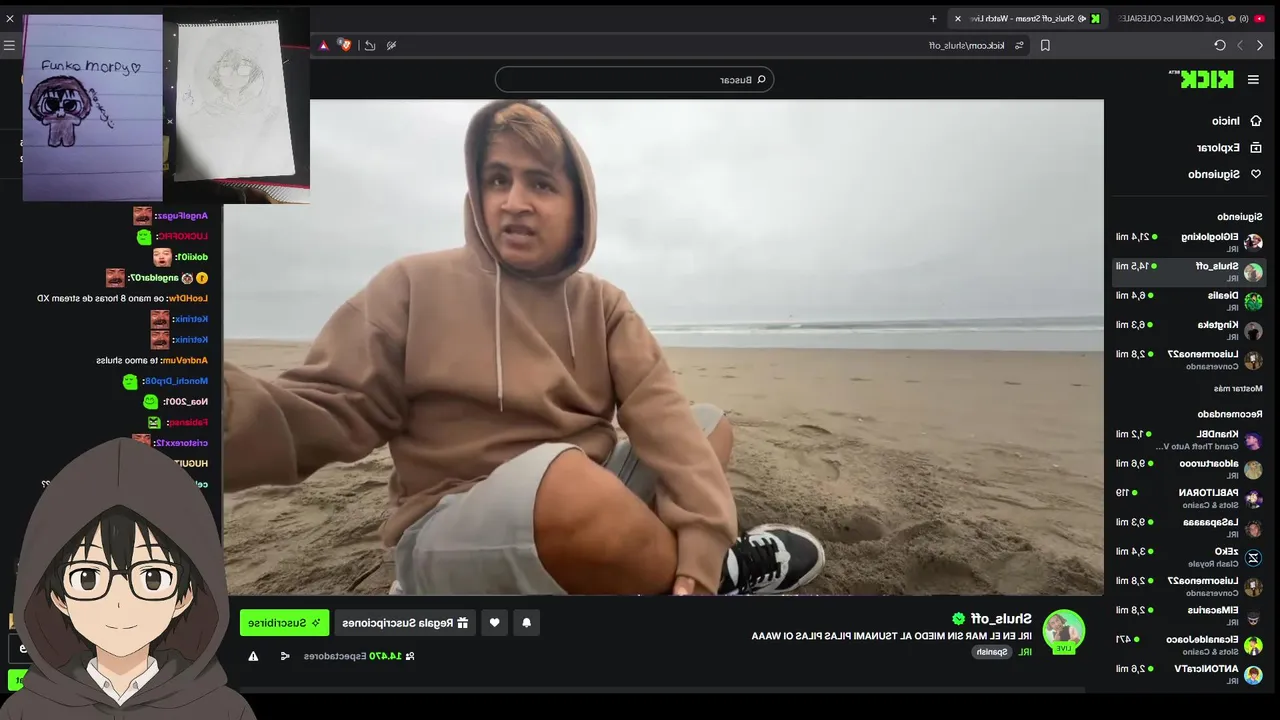Click the 14.470 Espectadores count
The width and height of the screenshot is (1280, 720).
pos(360,656)
